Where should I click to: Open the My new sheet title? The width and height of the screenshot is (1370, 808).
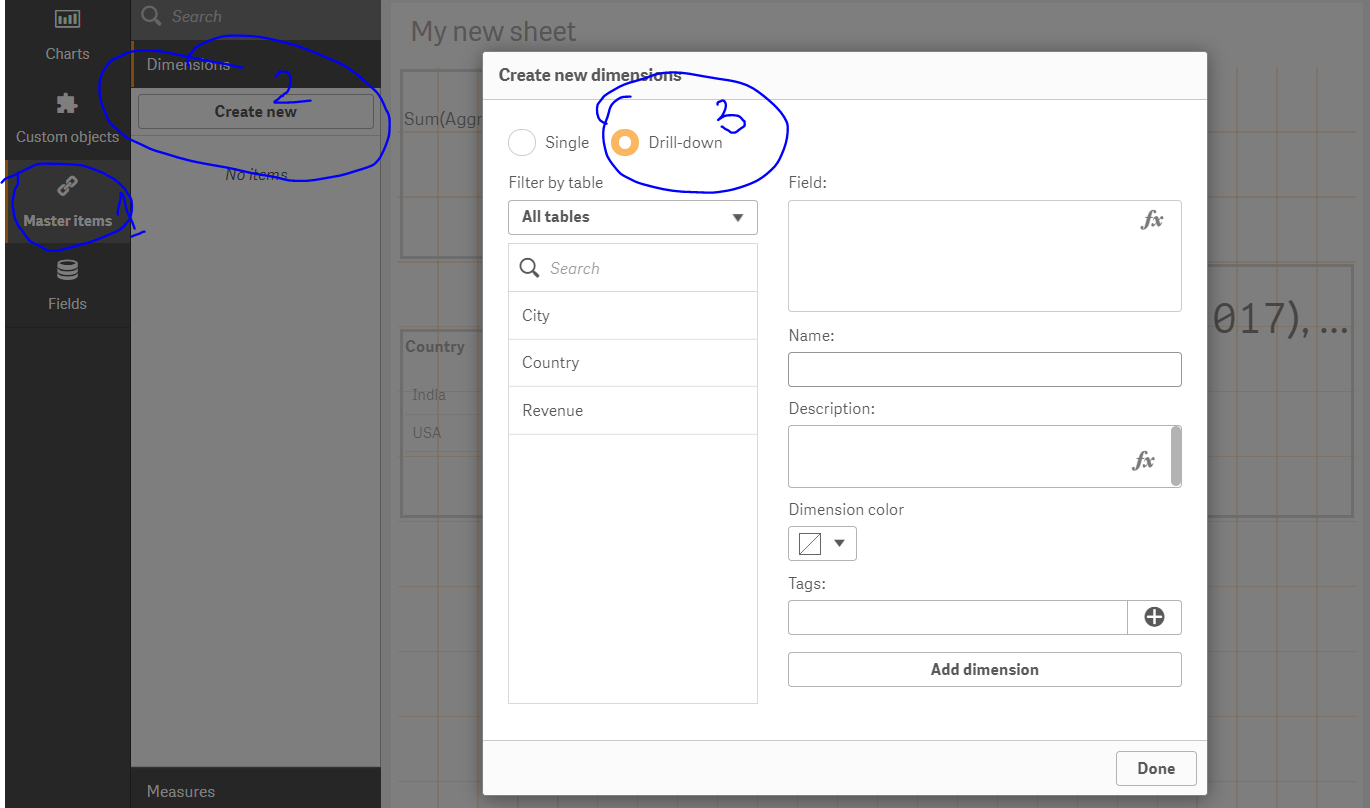492,31
